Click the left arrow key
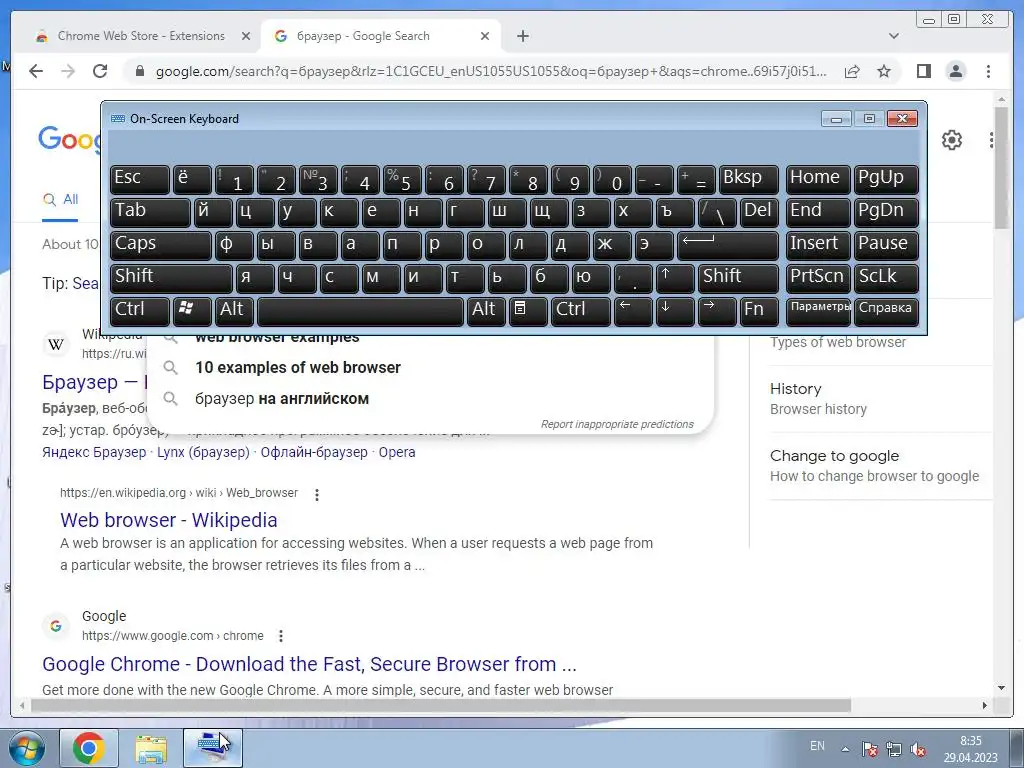The width and height of the screenshot is (1024, 768). pos(632,310)
